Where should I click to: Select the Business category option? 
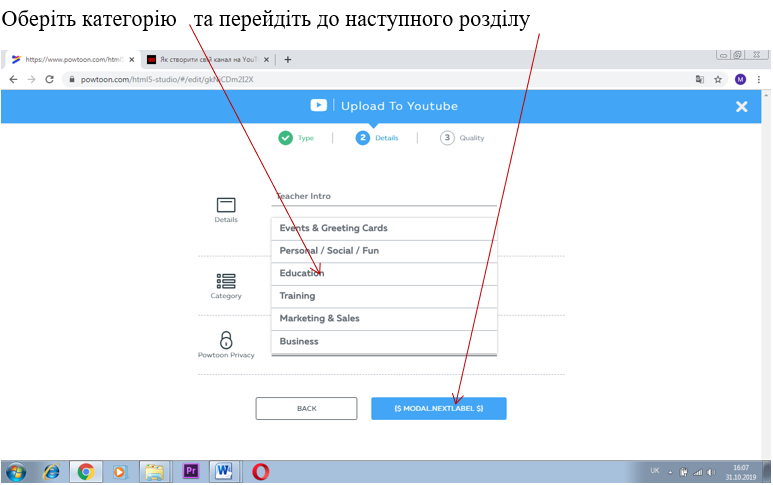pos(384,342)
